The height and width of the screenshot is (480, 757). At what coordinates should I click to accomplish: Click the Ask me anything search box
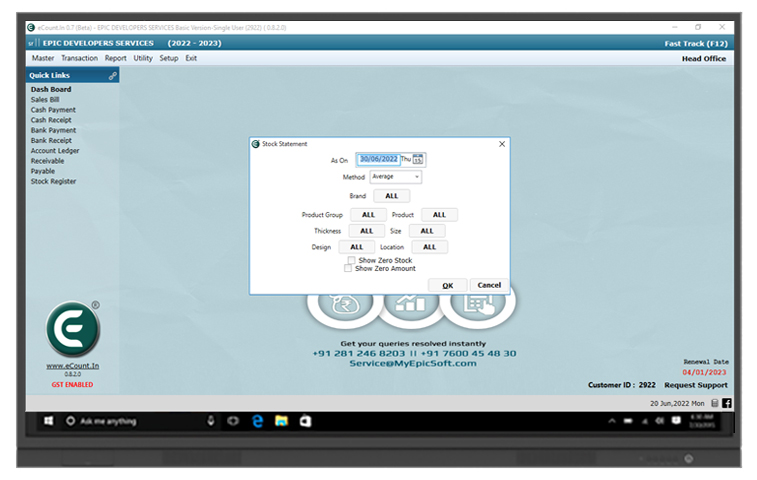coord(132,421)
